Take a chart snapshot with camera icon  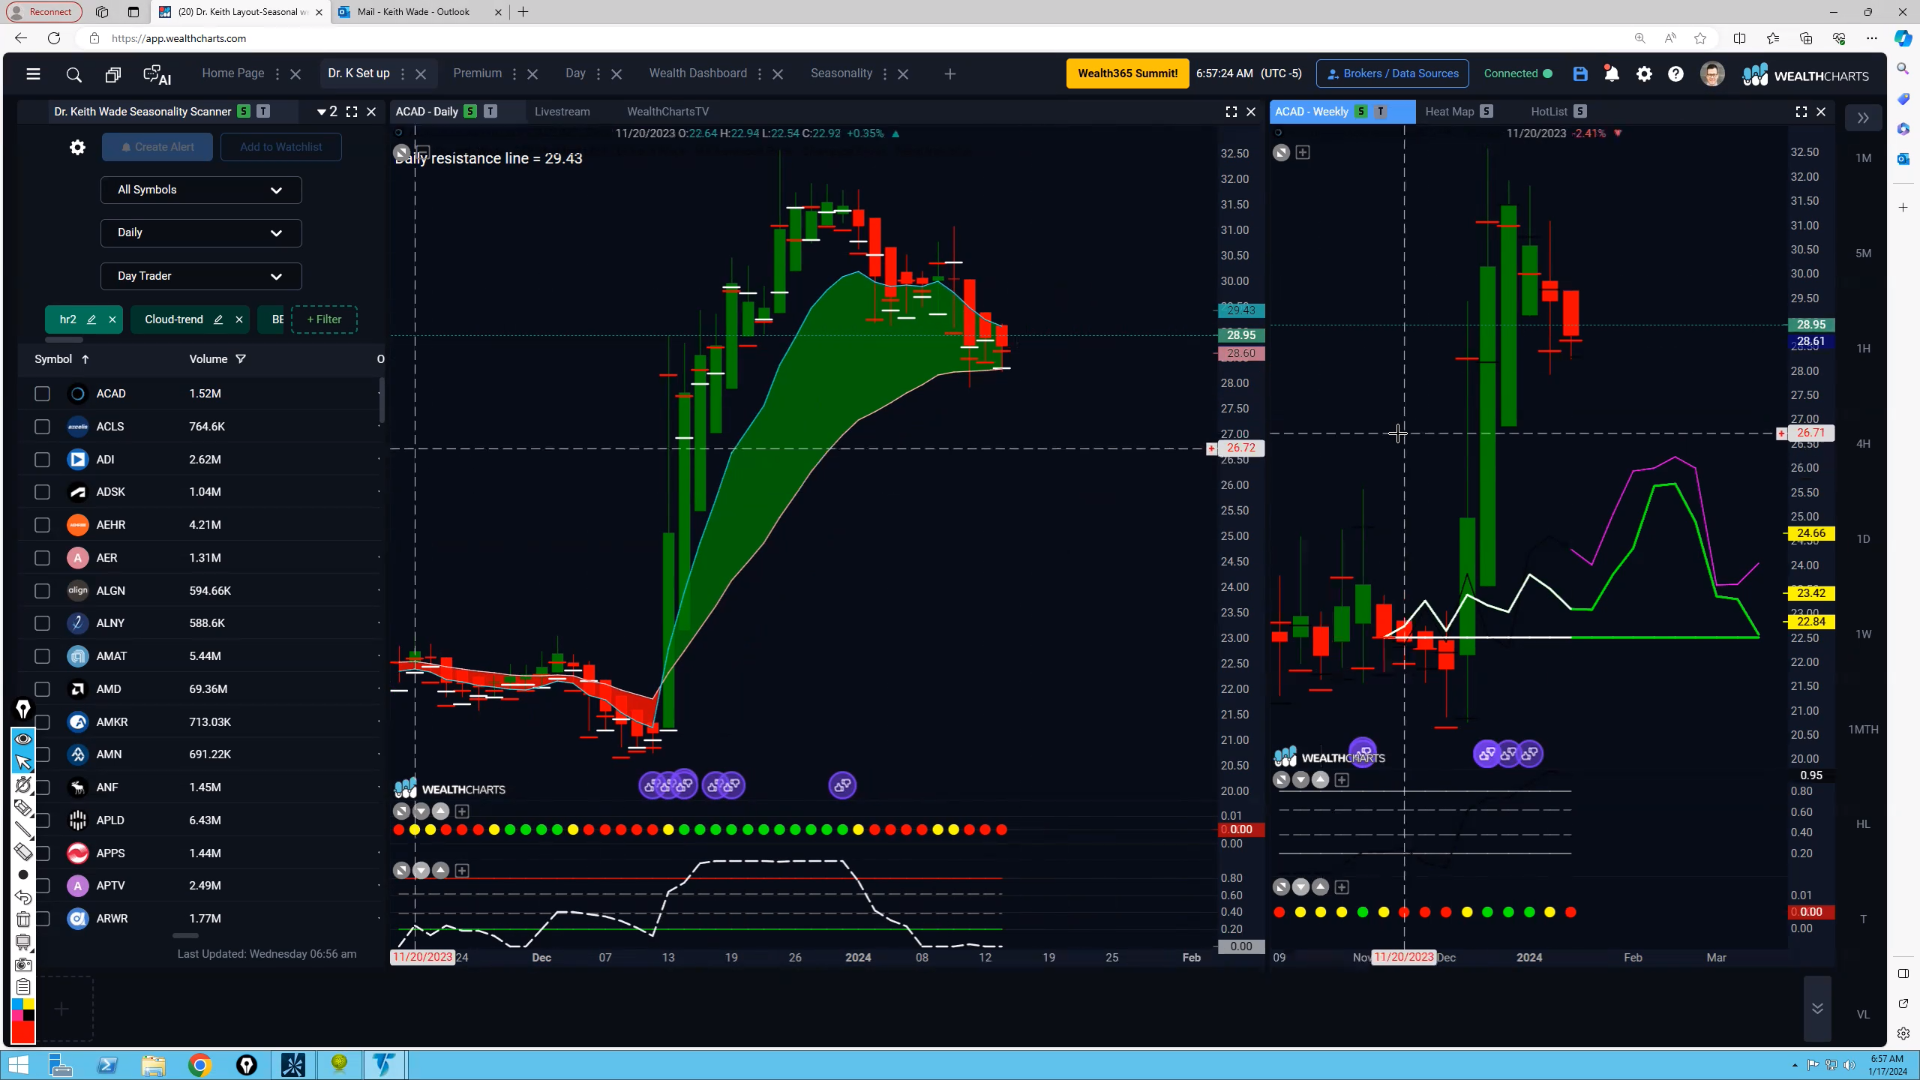click(23, 965)
